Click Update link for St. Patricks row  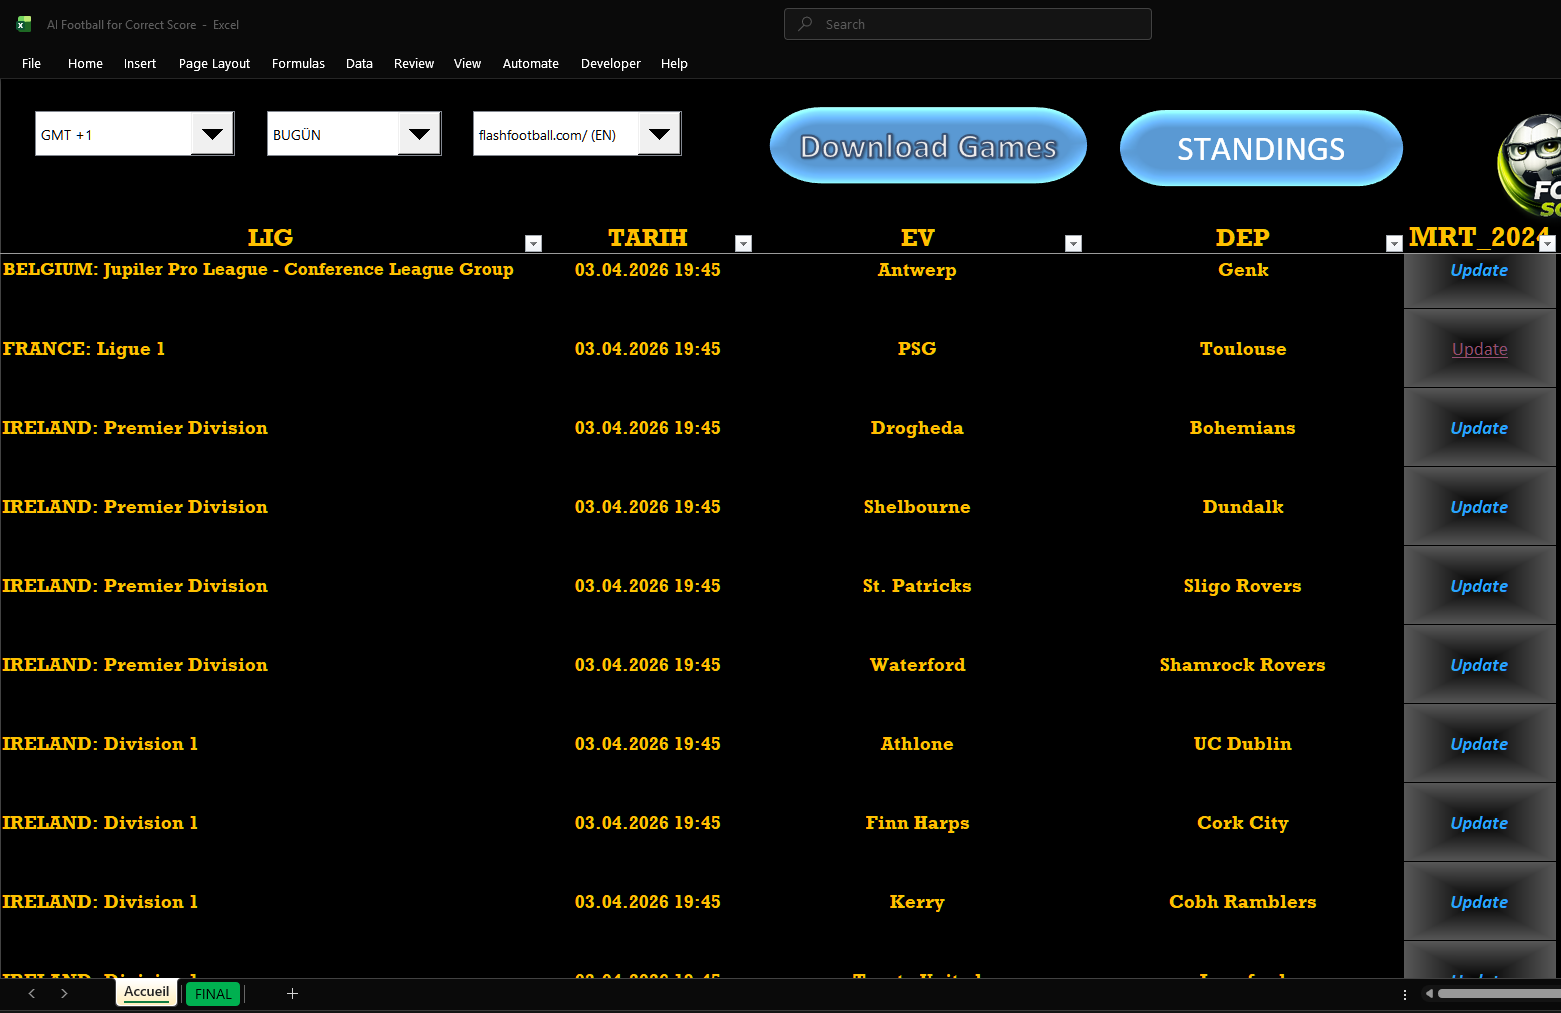tap(1479, 586)
